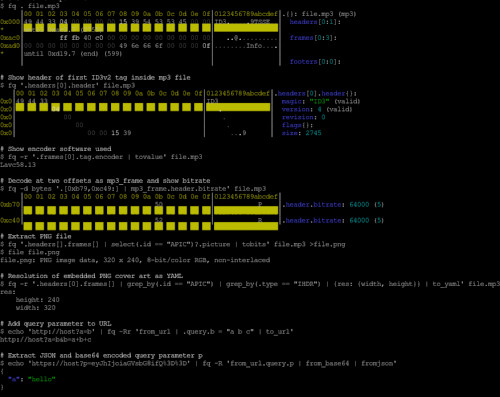
Task: Select the 'until 0xd19.7 (end) (599)' line
Action: point(73,54)
